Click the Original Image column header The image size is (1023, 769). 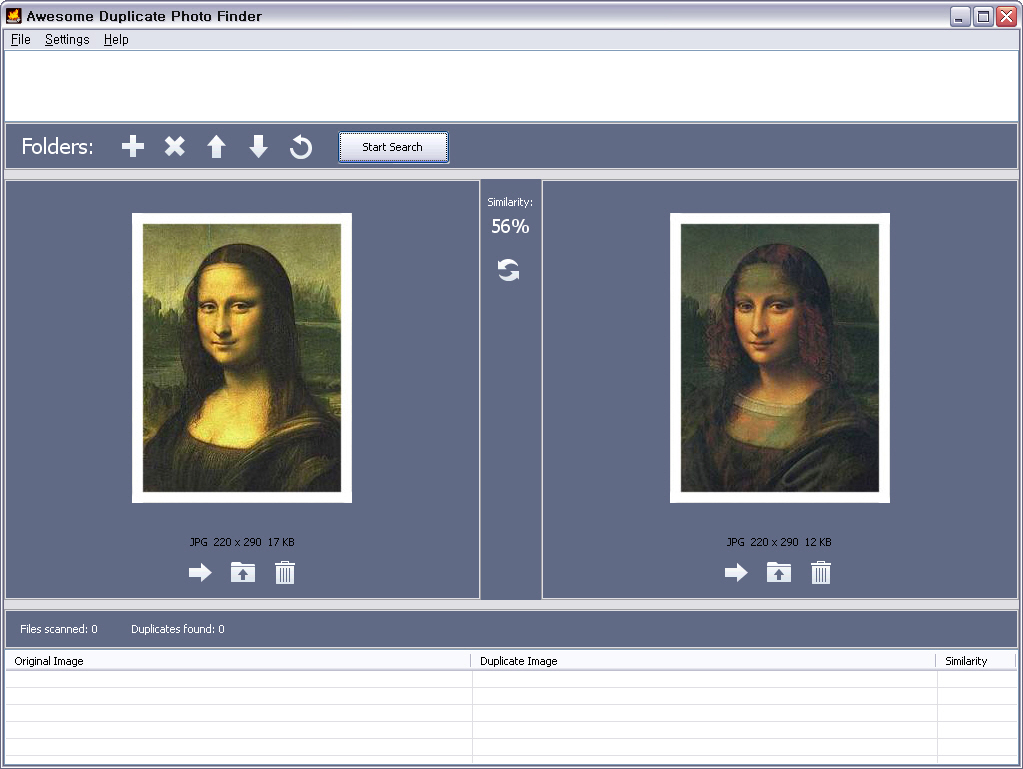[x=238, y=661]
